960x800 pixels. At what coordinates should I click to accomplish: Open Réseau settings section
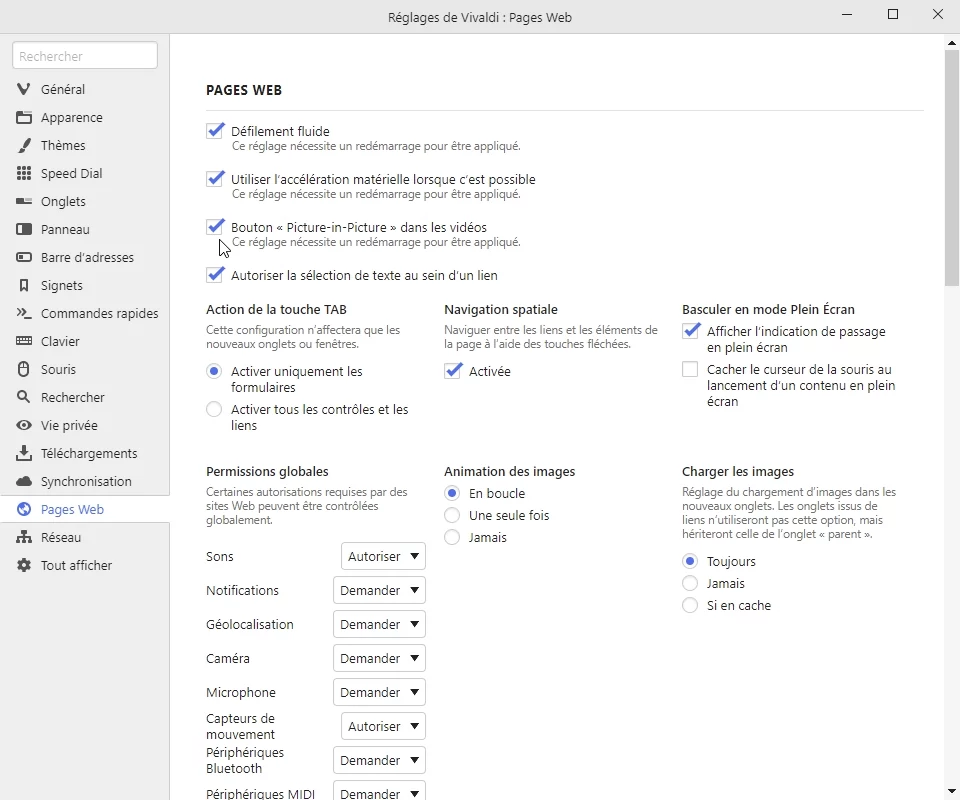click(x=85, y=537)
